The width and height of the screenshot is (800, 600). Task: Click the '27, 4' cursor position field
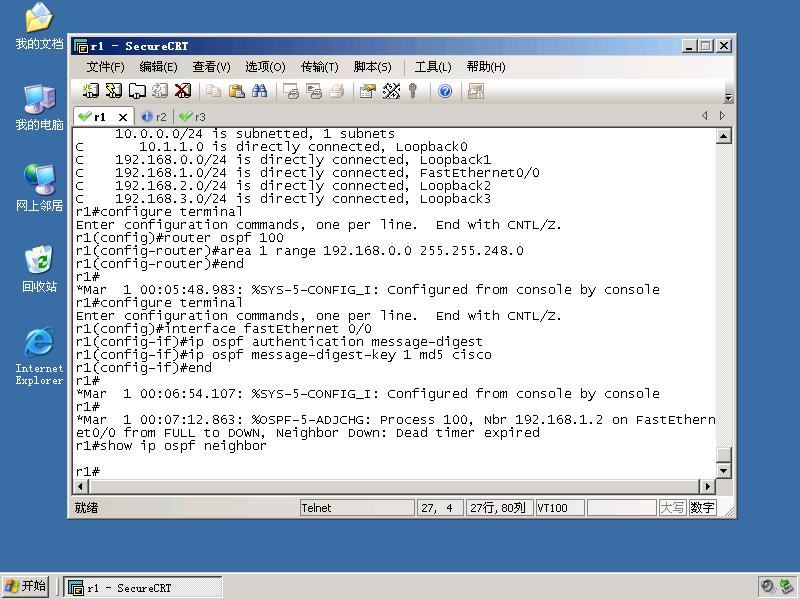coord(440,508)
